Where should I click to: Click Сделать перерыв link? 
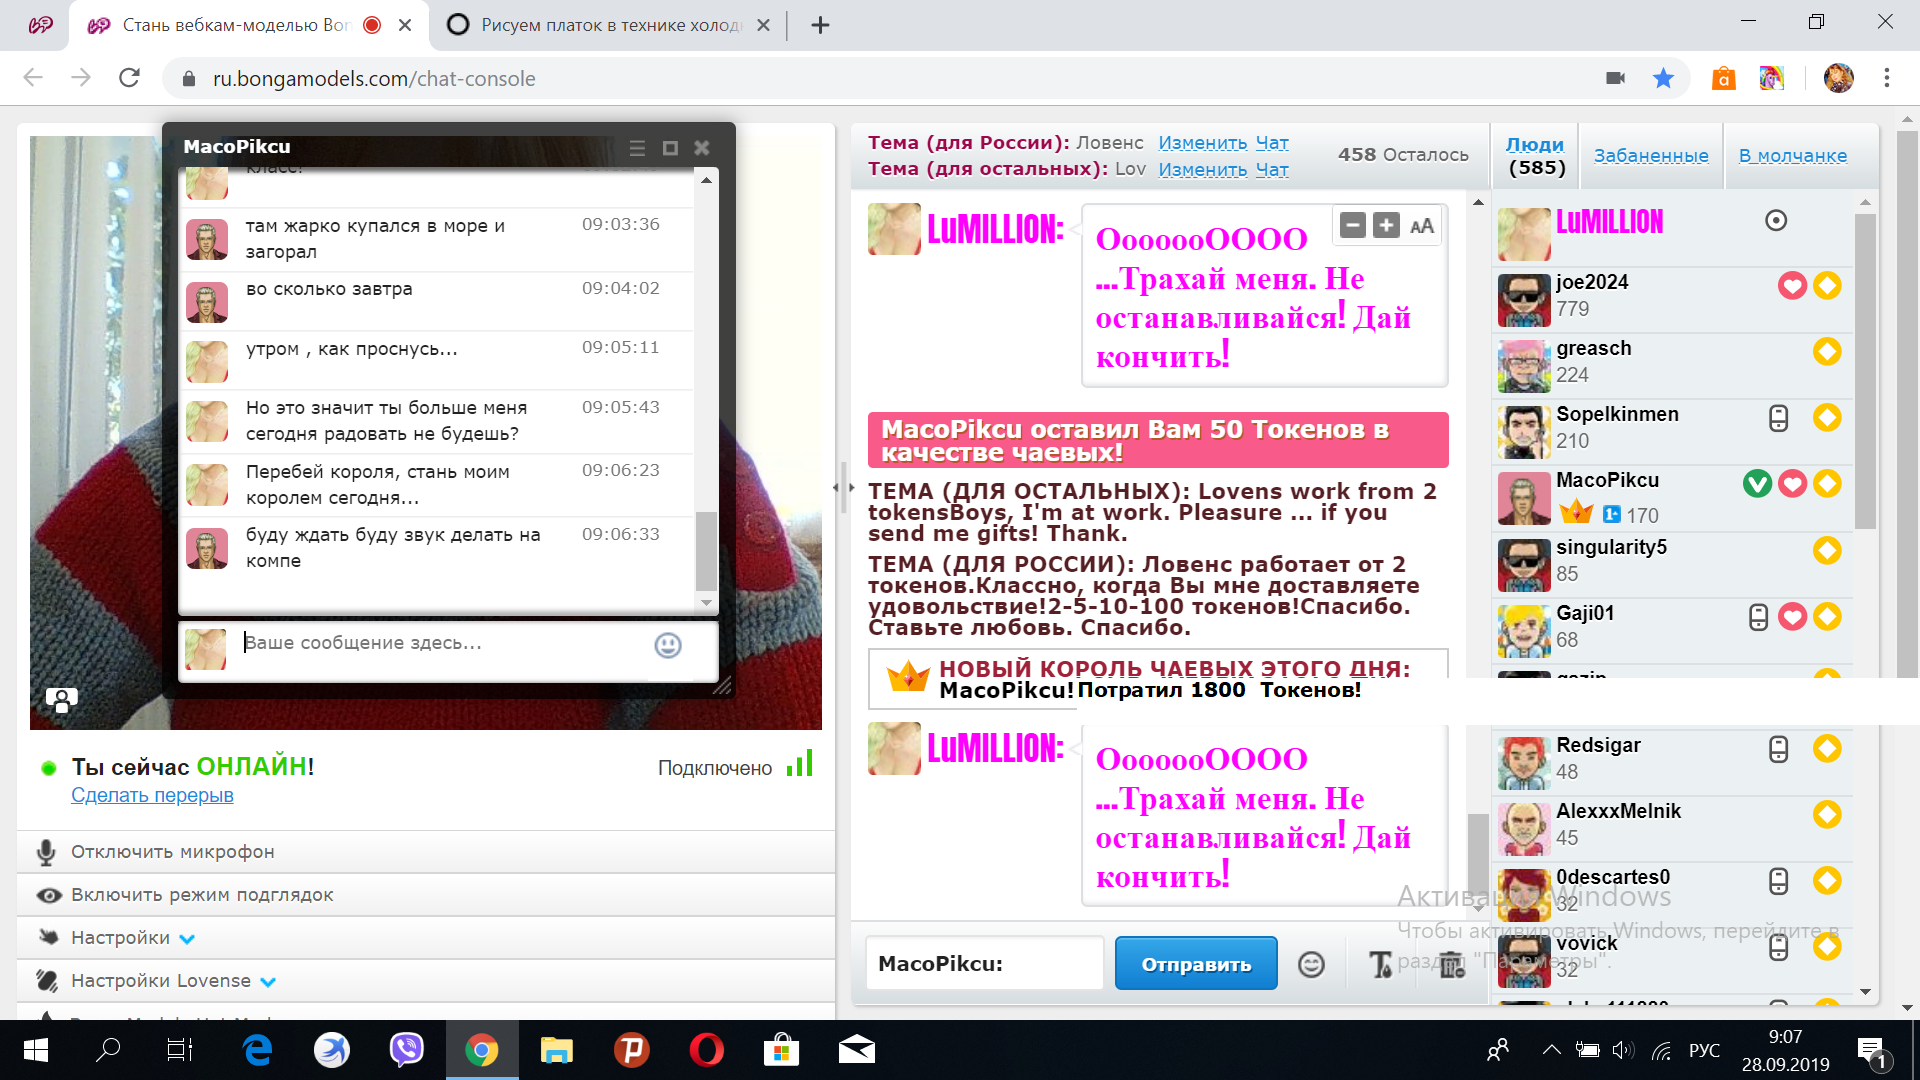point(152,795)
